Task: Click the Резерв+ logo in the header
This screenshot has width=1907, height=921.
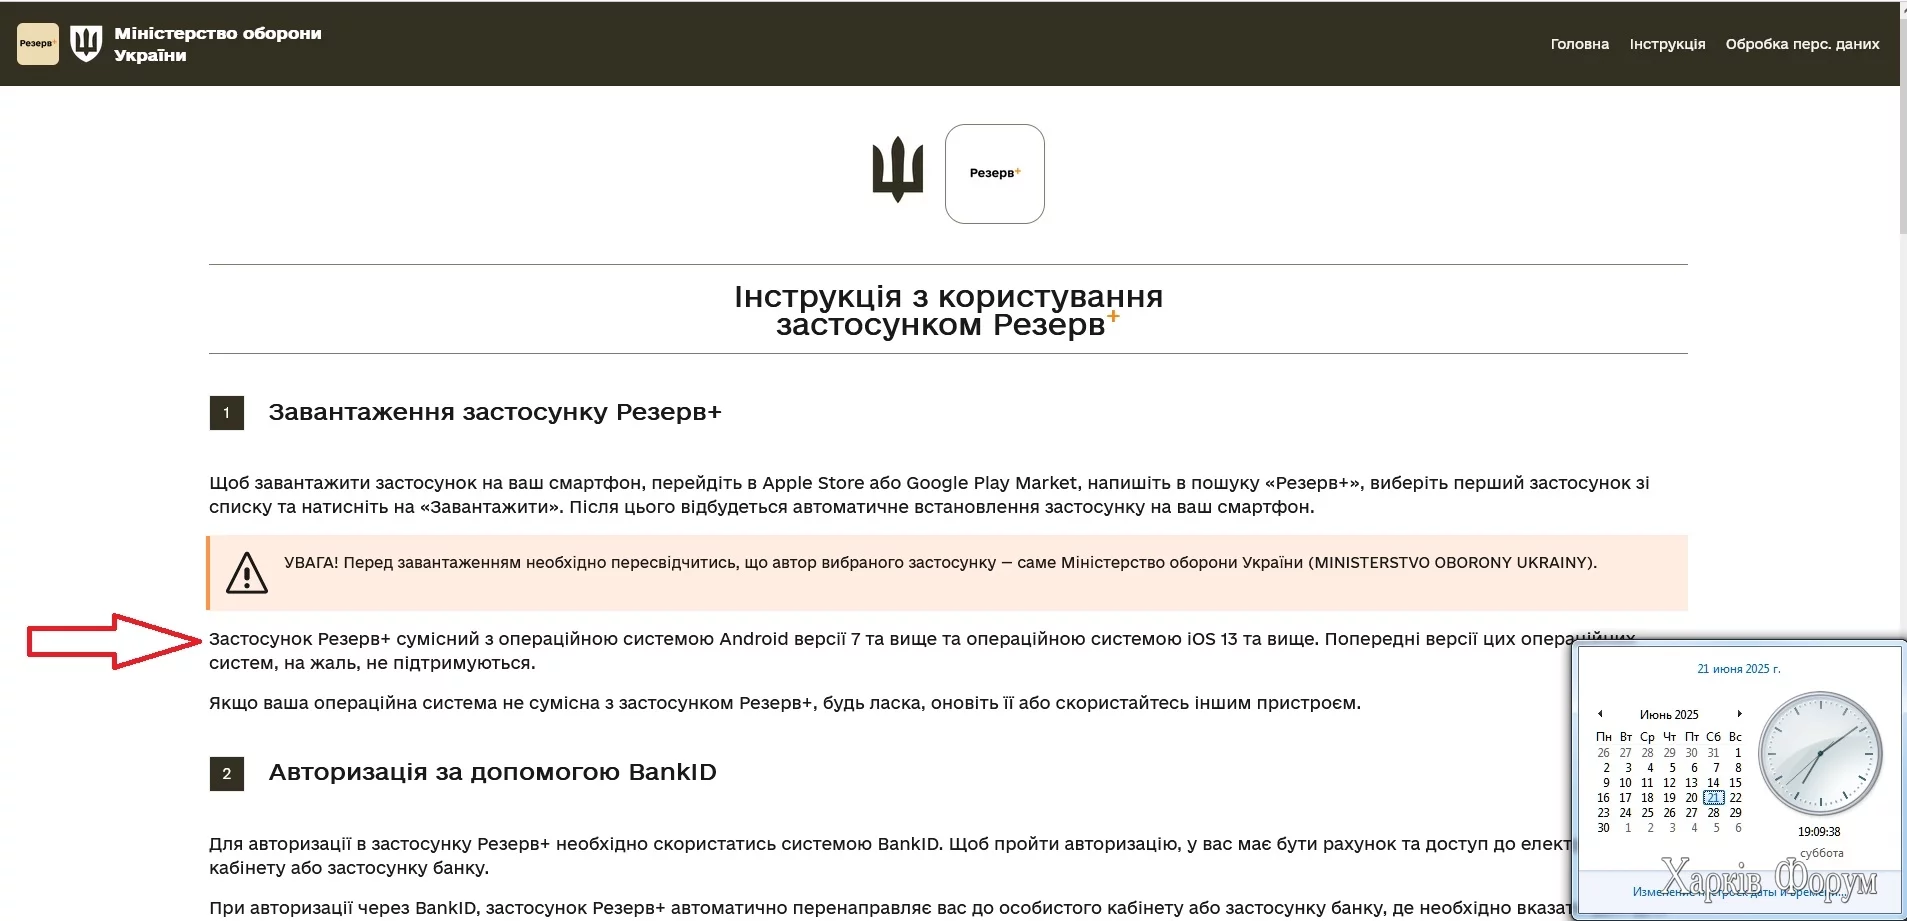Action: 38,44
